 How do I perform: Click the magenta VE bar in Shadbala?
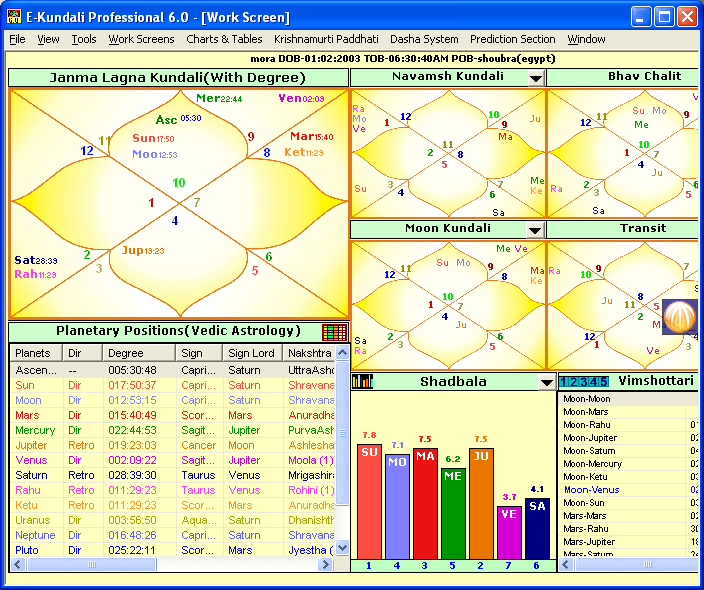(x=509, y=533)
